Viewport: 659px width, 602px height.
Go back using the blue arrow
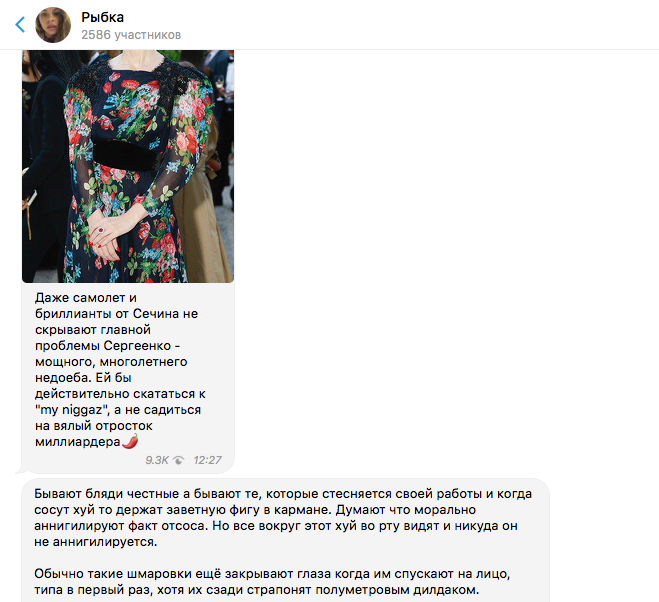tap(20, 24)
